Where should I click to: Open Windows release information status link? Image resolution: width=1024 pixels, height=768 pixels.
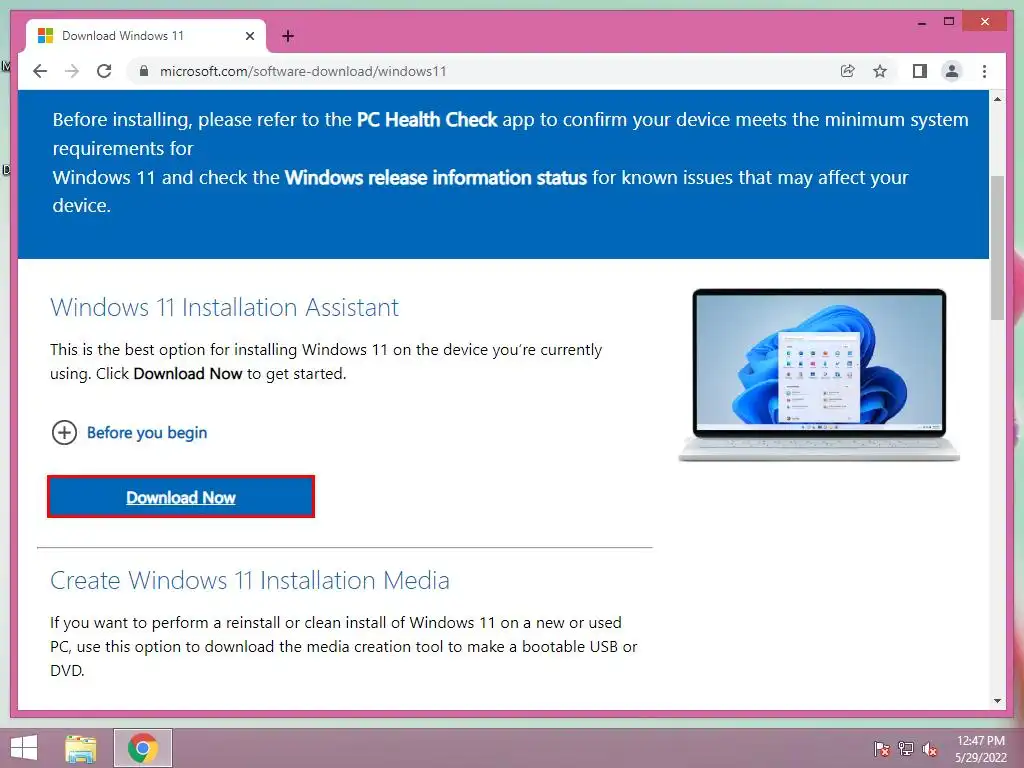[x=436, y=178]
